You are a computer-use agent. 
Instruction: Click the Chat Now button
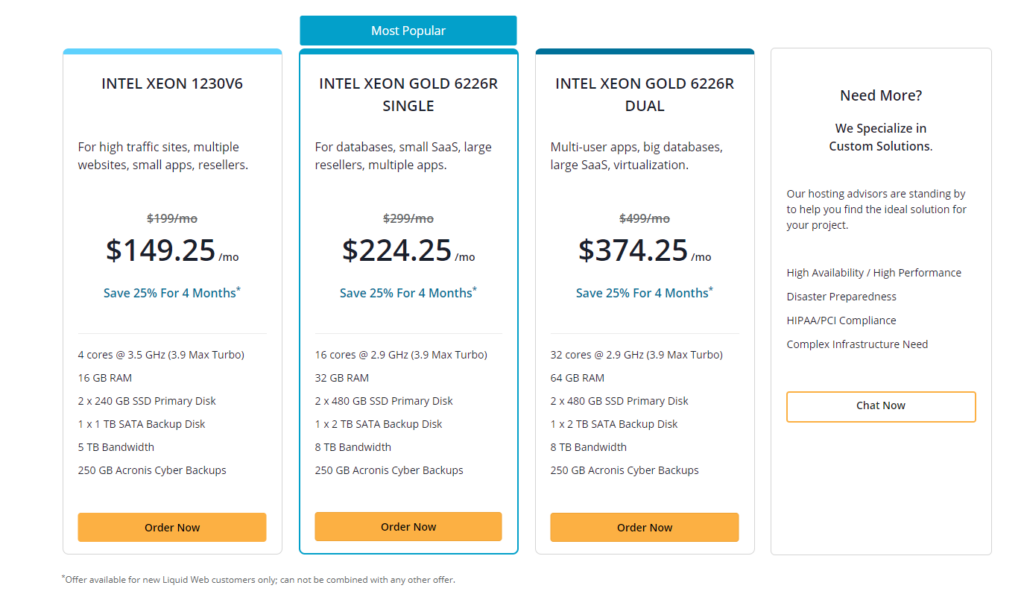[881, 406]
